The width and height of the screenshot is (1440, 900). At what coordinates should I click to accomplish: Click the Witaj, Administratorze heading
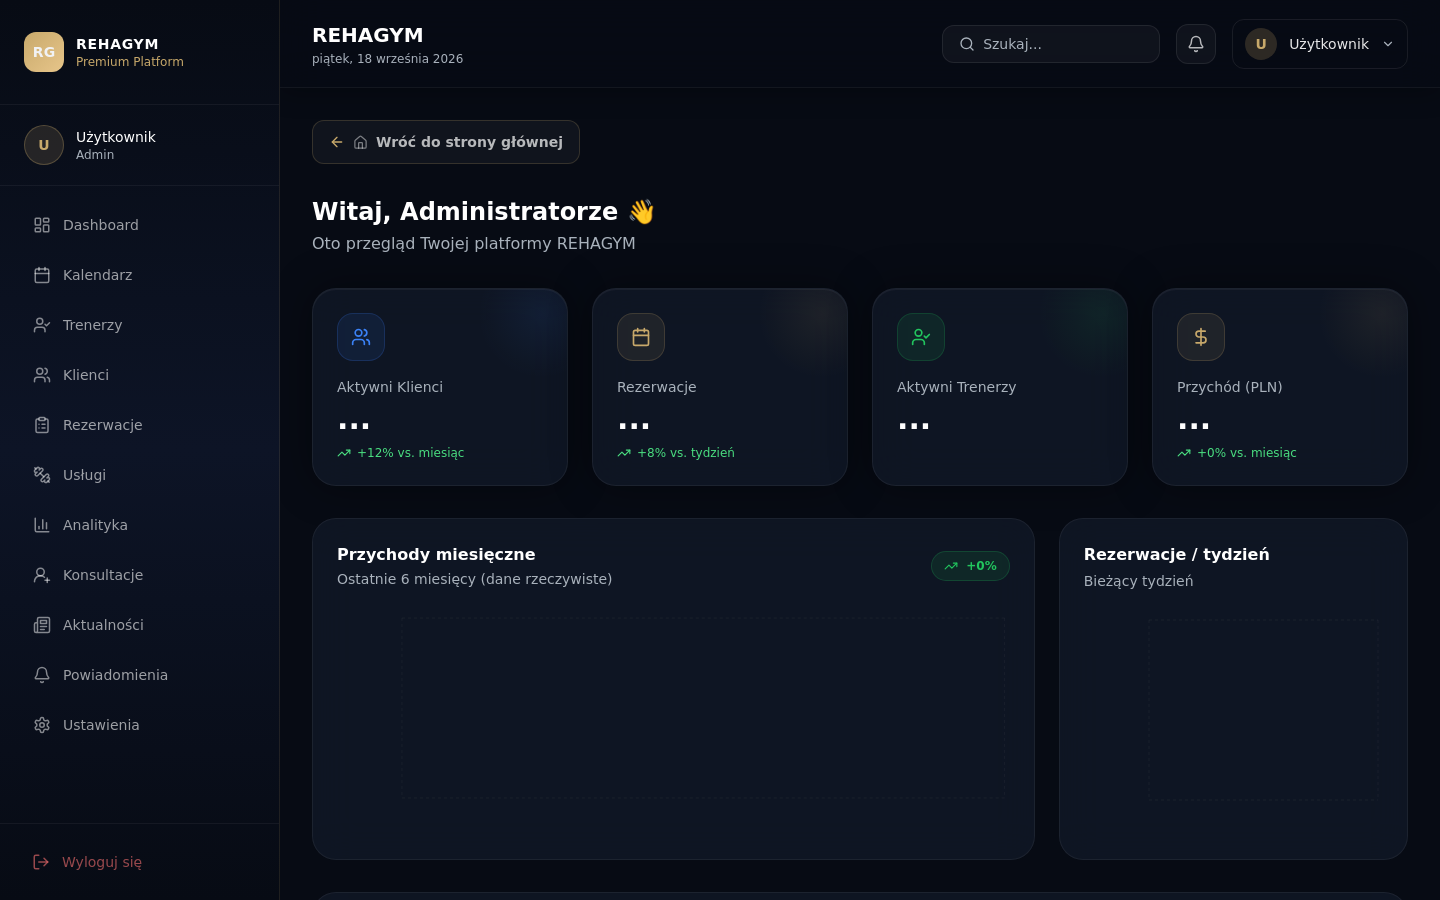[483, 212]
